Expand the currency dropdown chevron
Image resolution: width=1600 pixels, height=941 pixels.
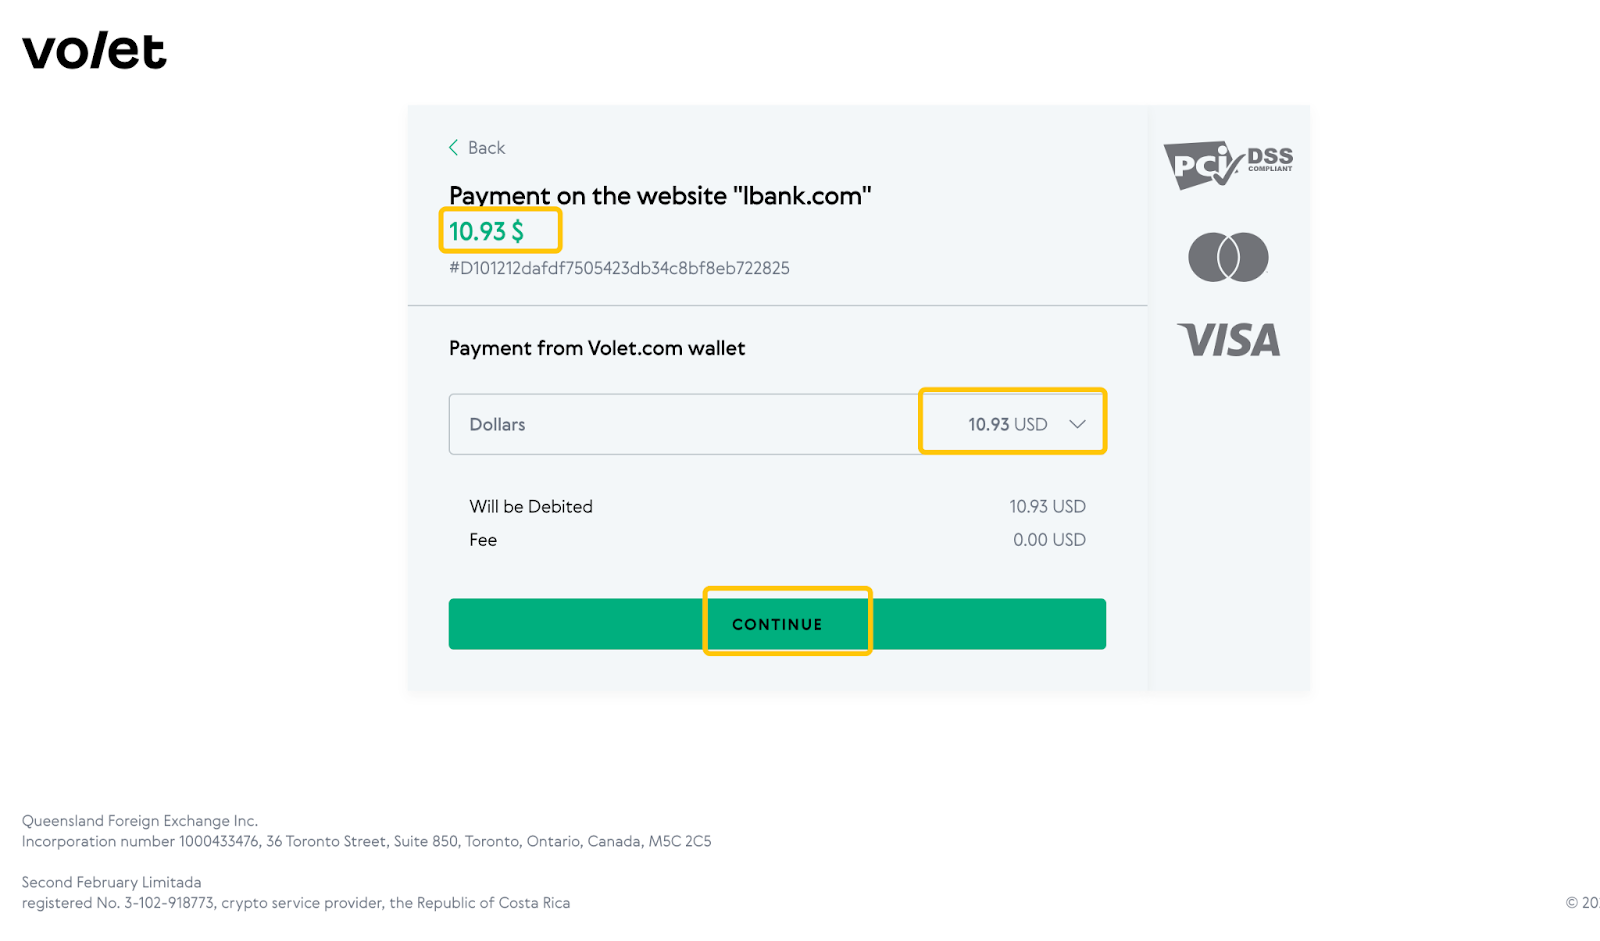coord(1077,424)
